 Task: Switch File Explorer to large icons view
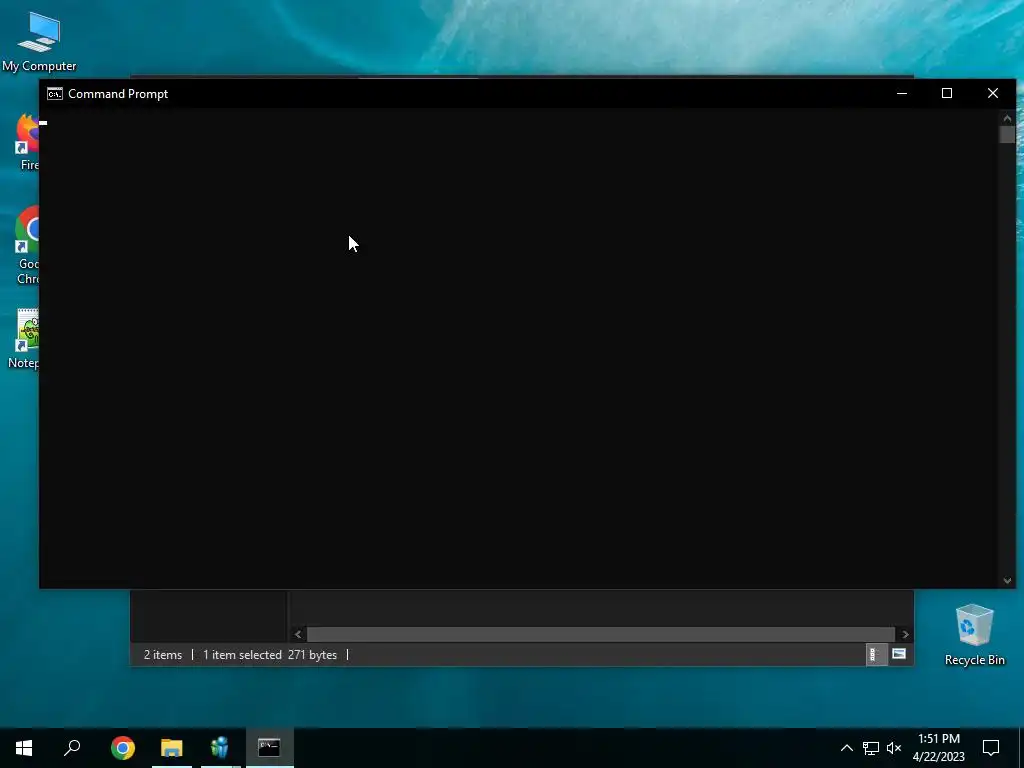point(899,654)
